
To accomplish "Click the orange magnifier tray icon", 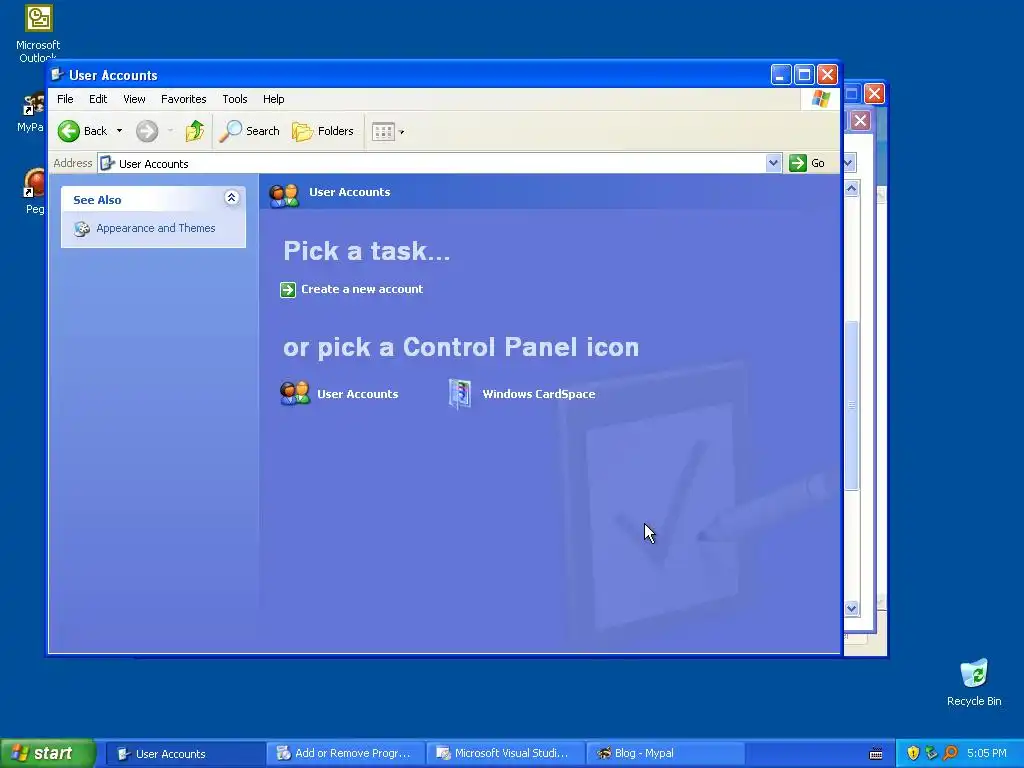I will pyautogui.click(x=950, y=753).
